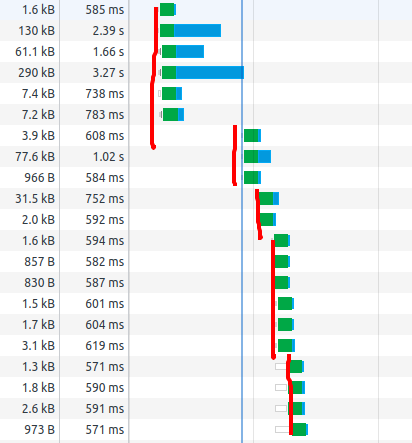The width and height of the screenshot is (412, 443).
Task: Click the 3.27 s waterfall bar
Action: [x=203, y=73]
